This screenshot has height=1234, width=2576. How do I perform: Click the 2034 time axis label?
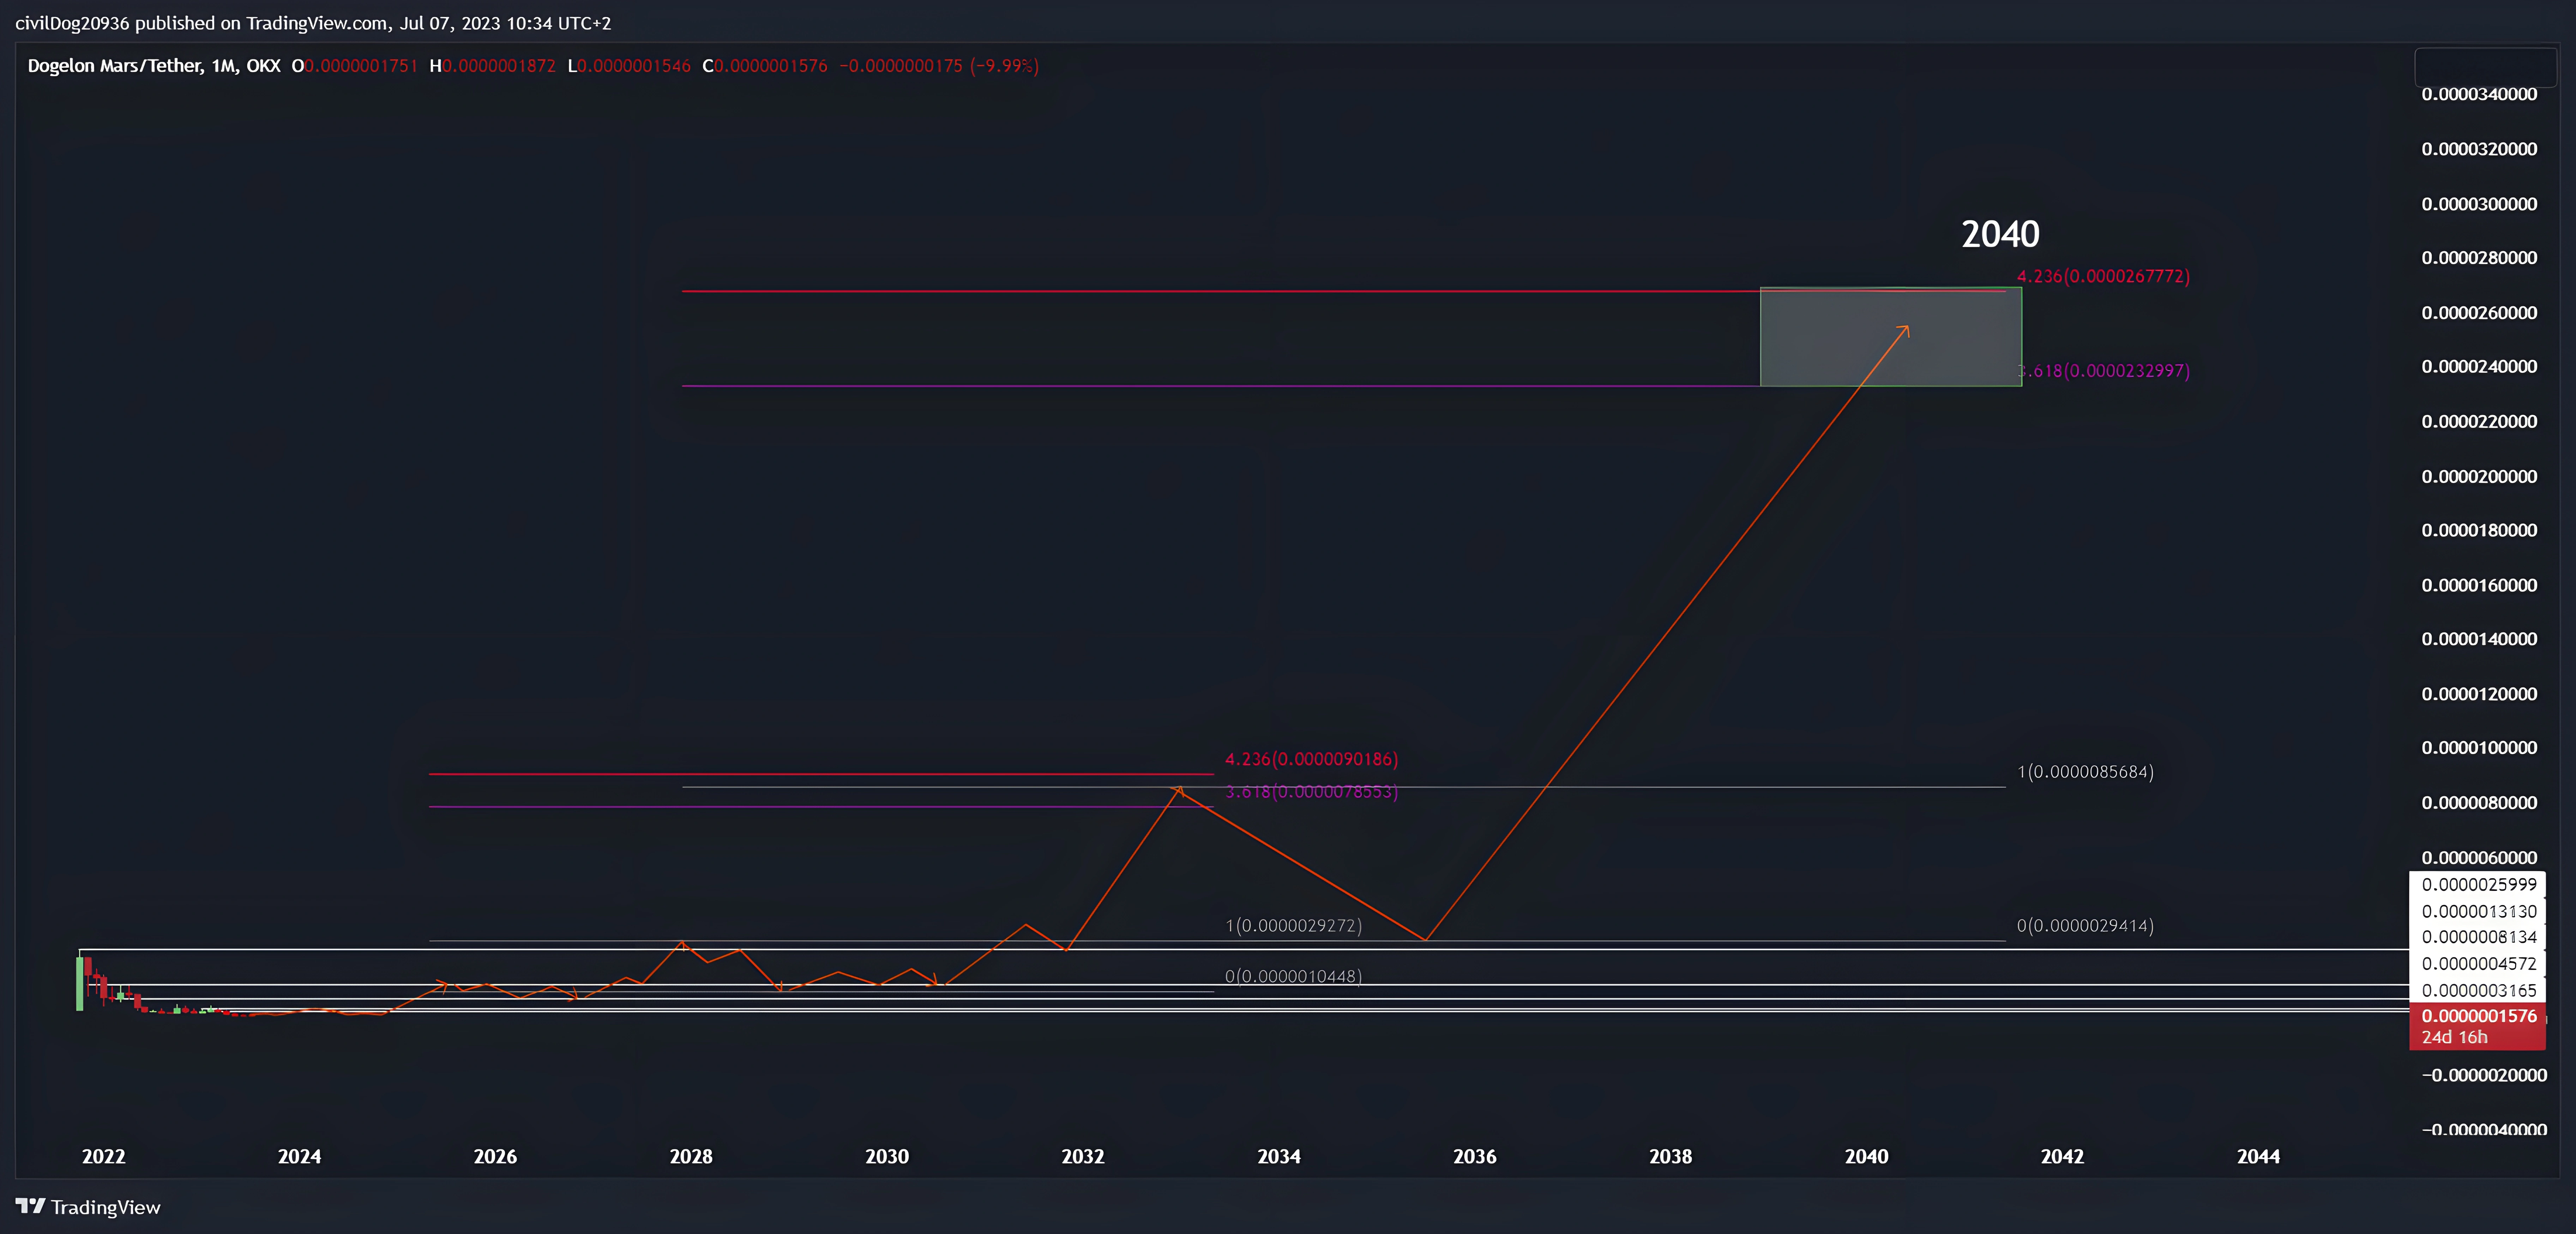point(1279,1157)
